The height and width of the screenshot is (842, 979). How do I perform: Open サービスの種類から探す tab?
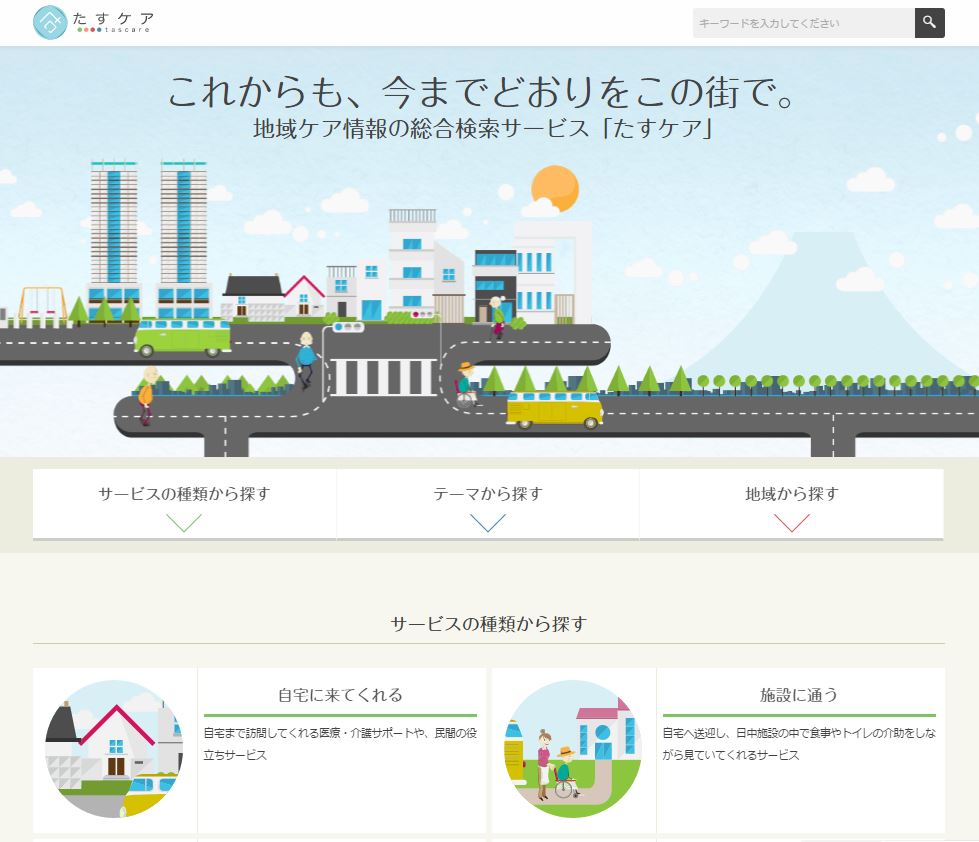184,504
